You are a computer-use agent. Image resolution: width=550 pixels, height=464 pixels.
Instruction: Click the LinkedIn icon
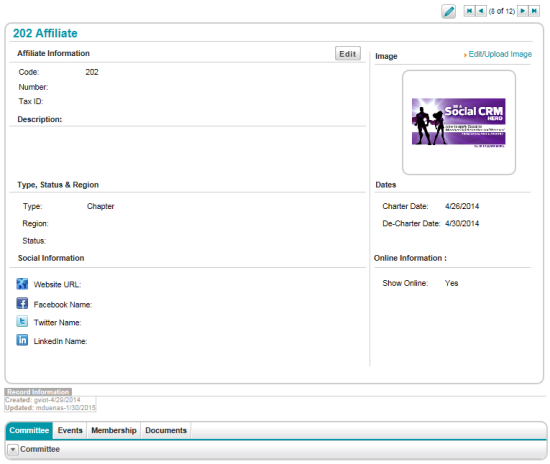22,340
